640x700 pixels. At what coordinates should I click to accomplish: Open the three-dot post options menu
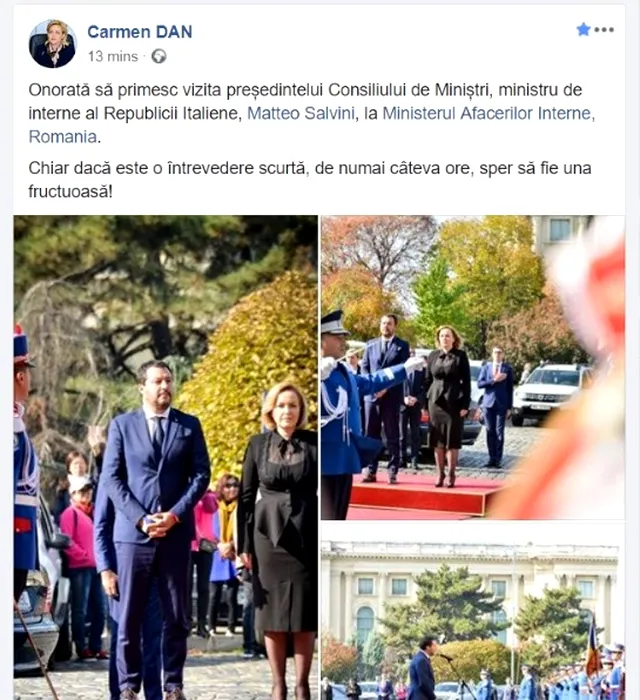coord(604,30)
